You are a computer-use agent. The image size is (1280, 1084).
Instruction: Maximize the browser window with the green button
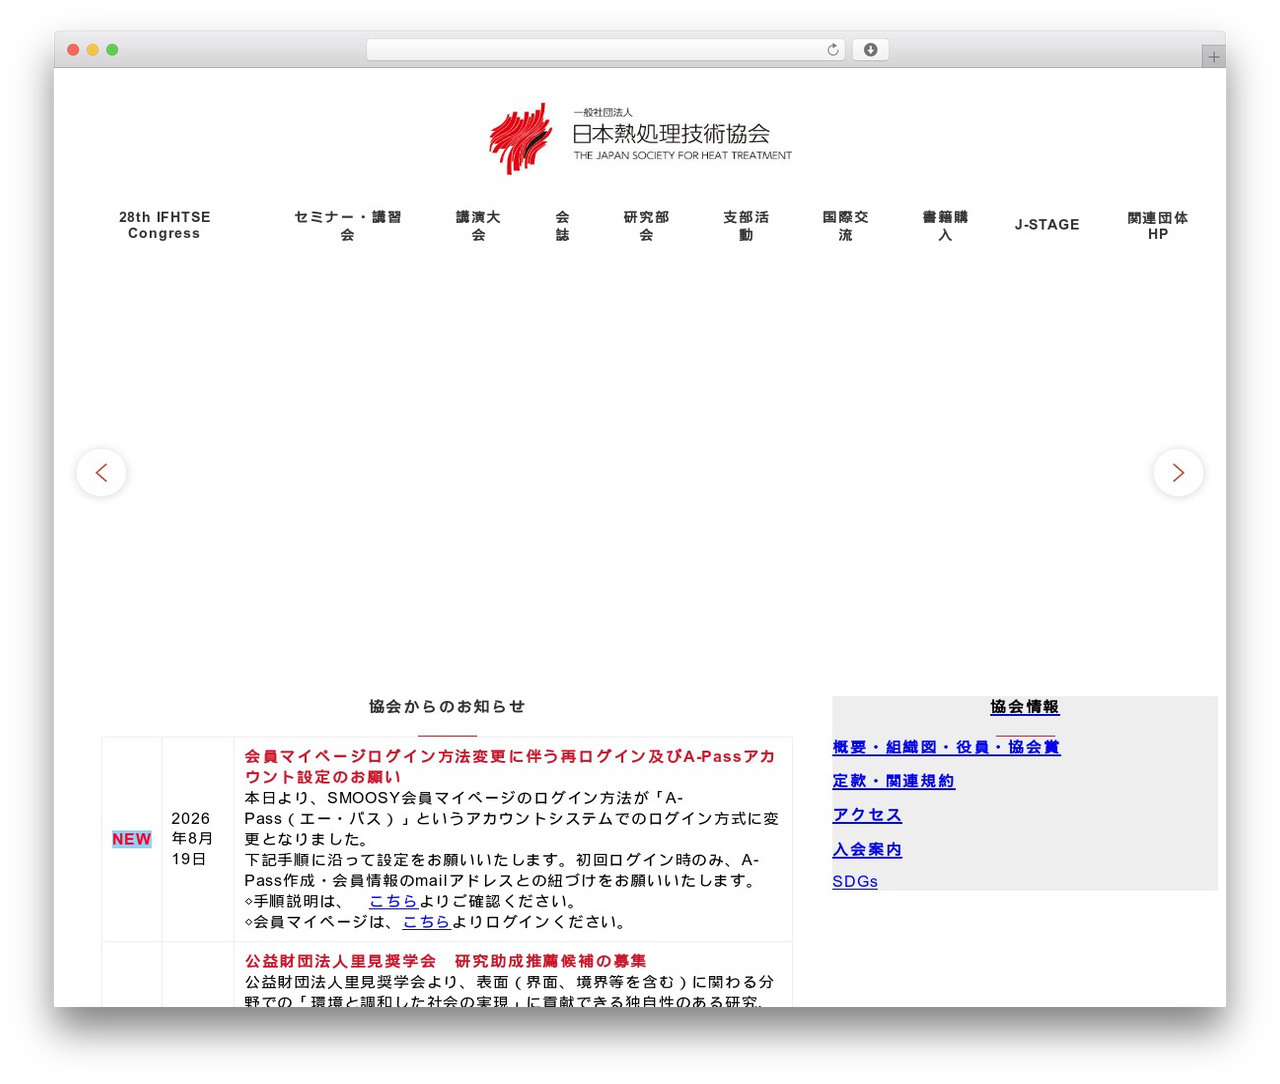click(112, 50)
